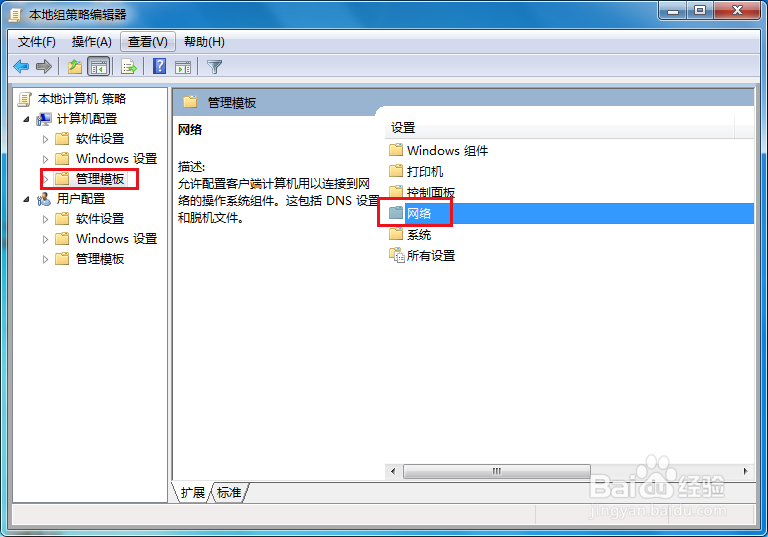Expand 管理模板 under 计算机配置

coord(46,179)
